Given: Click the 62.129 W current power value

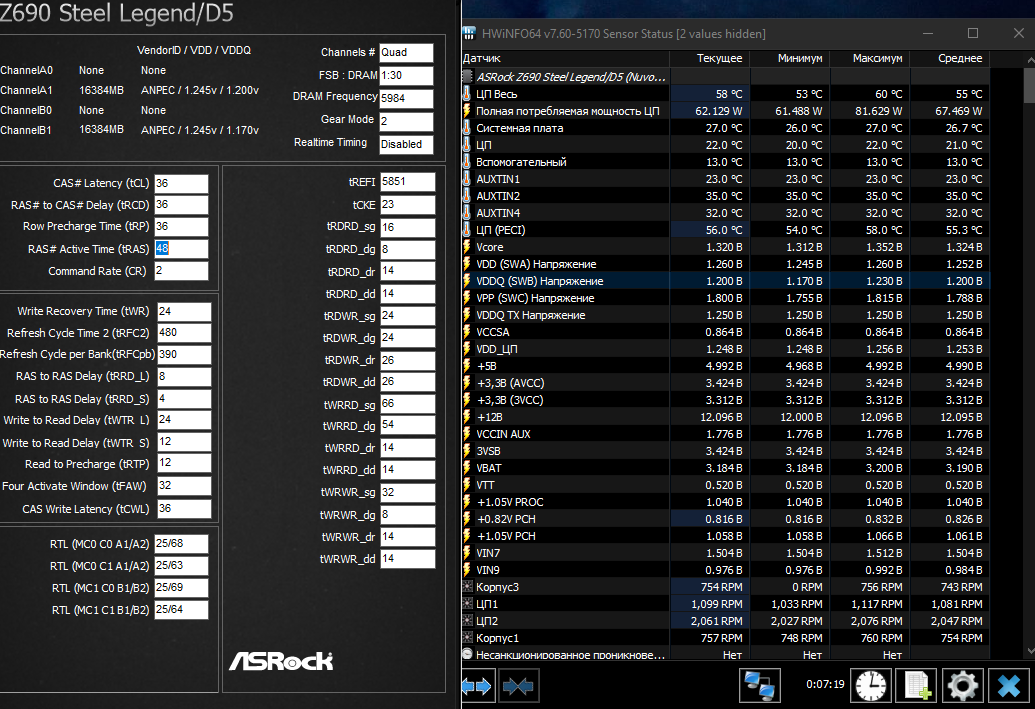Looking at the screenshot, I should coord(718,111).
